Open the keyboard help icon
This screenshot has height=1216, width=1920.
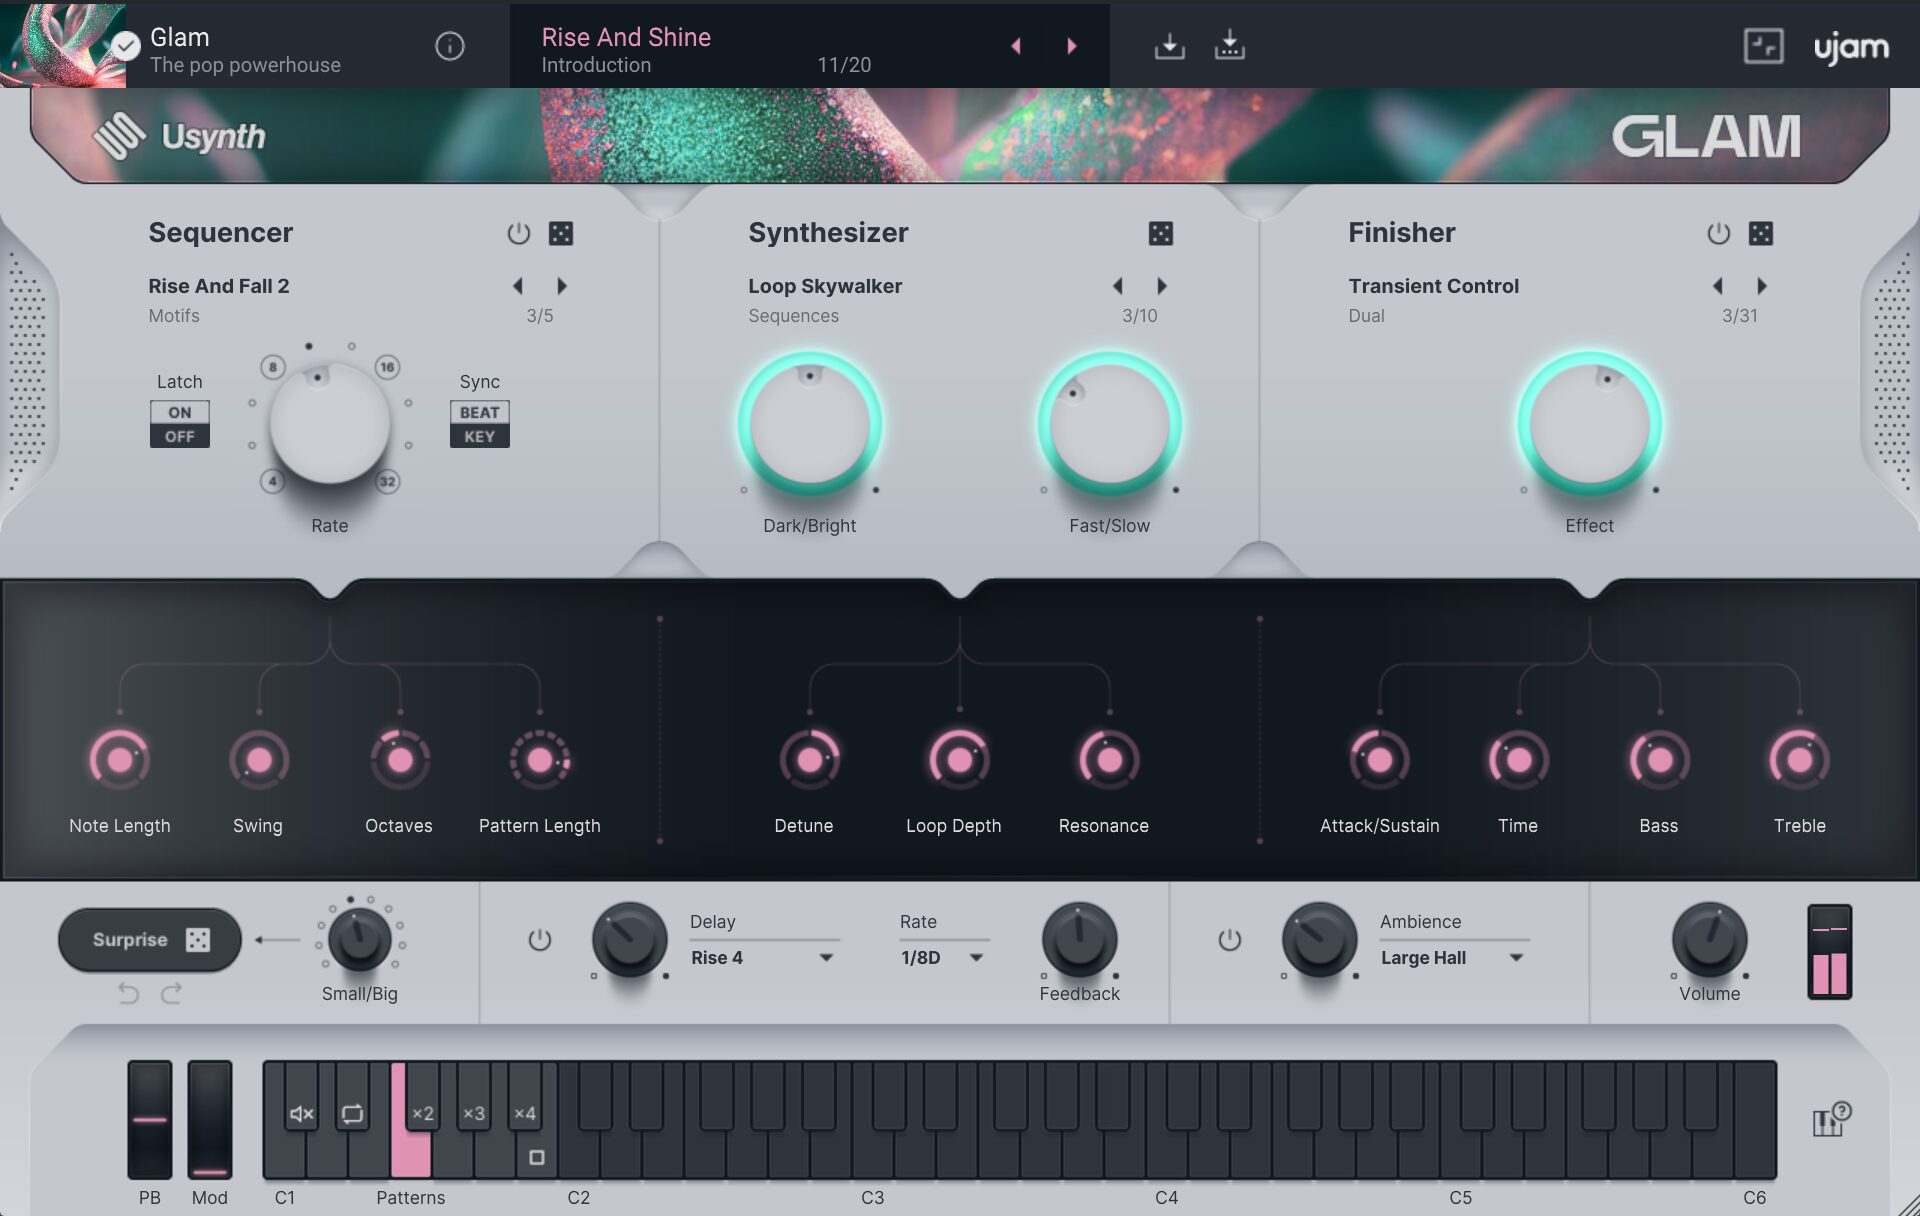click(1831, 1119)
